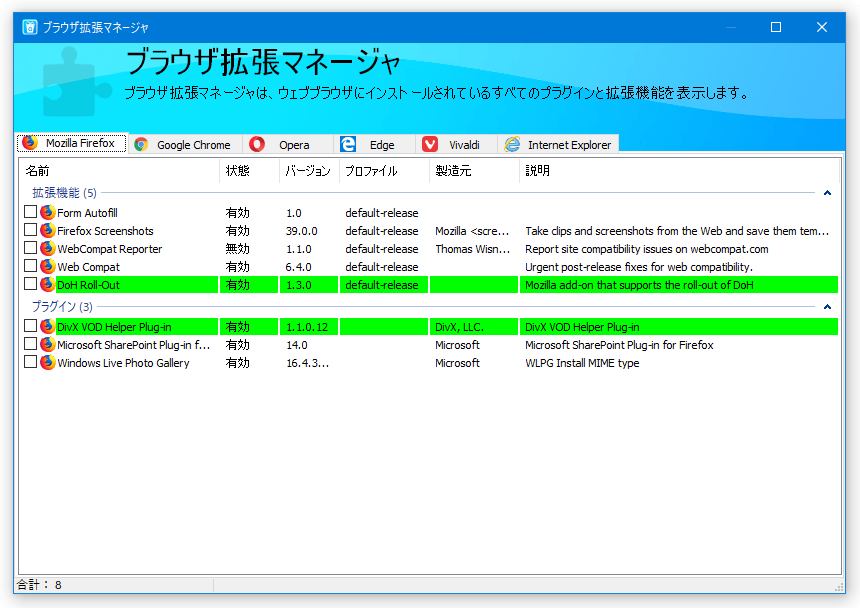Click version 39.0.0 of Firefox Screenshots
The image size is (860, 608).
(302, 231)
